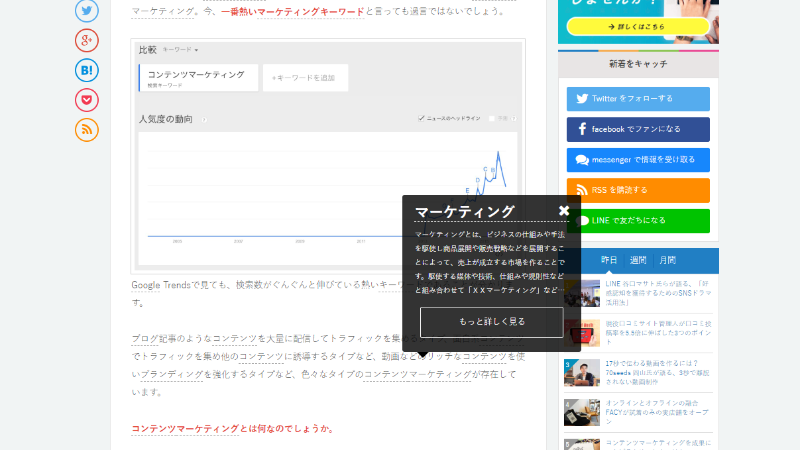
Task: Open article LINE 谷口マサト氏らが語る
Action: coord(658,293)
